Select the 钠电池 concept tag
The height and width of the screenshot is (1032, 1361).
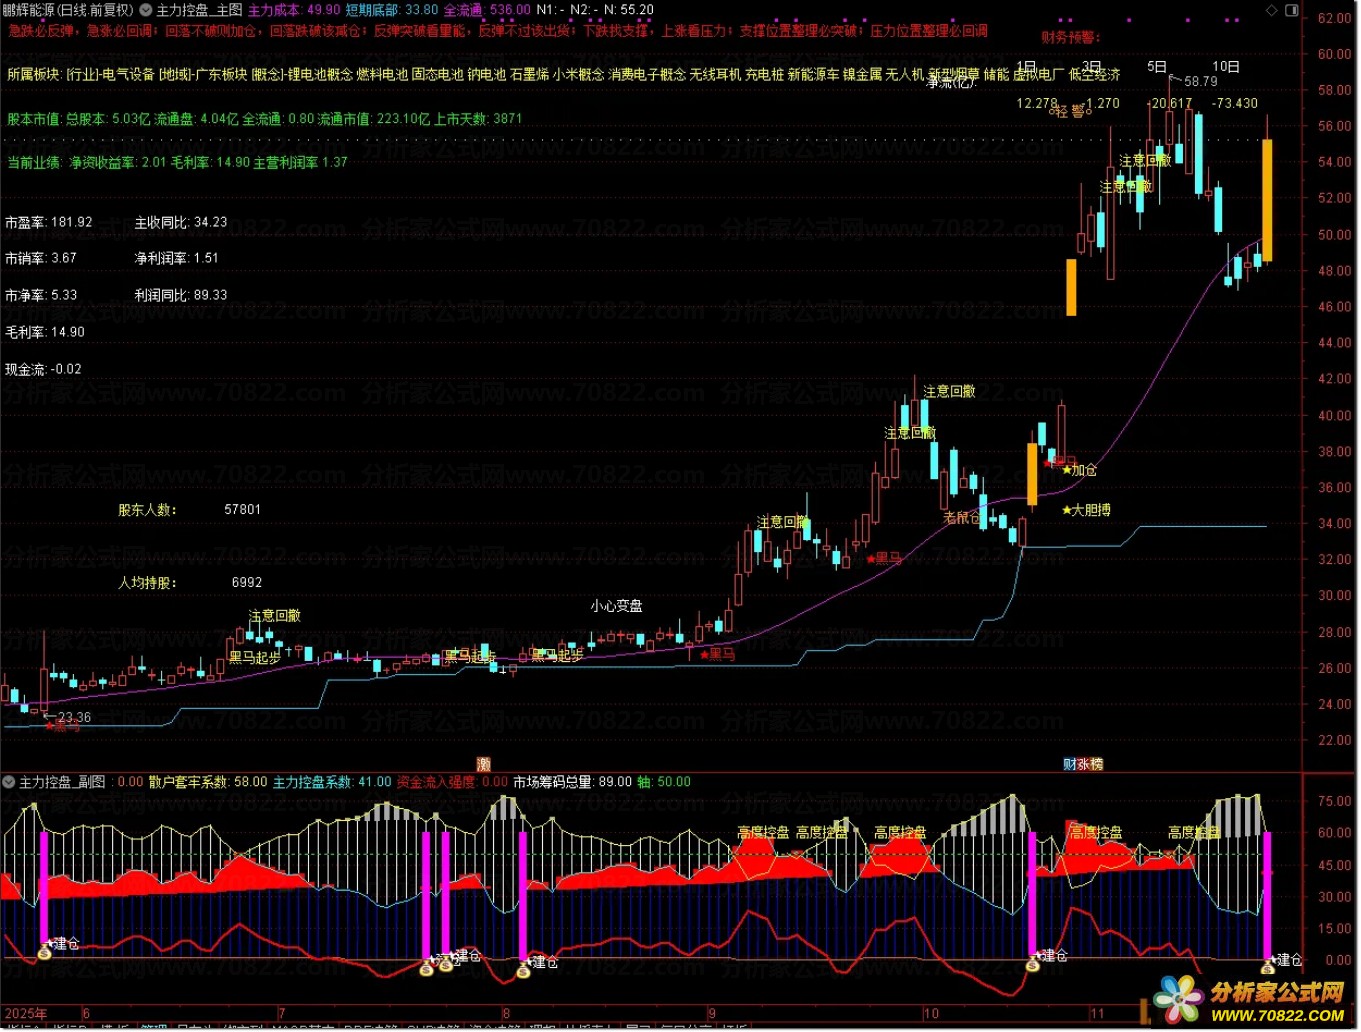click(487, 74)
